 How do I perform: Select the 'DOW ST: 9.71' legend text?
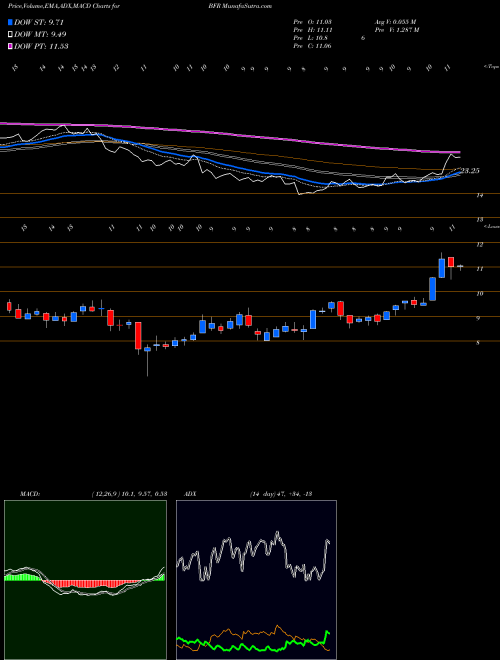point(39,22)
